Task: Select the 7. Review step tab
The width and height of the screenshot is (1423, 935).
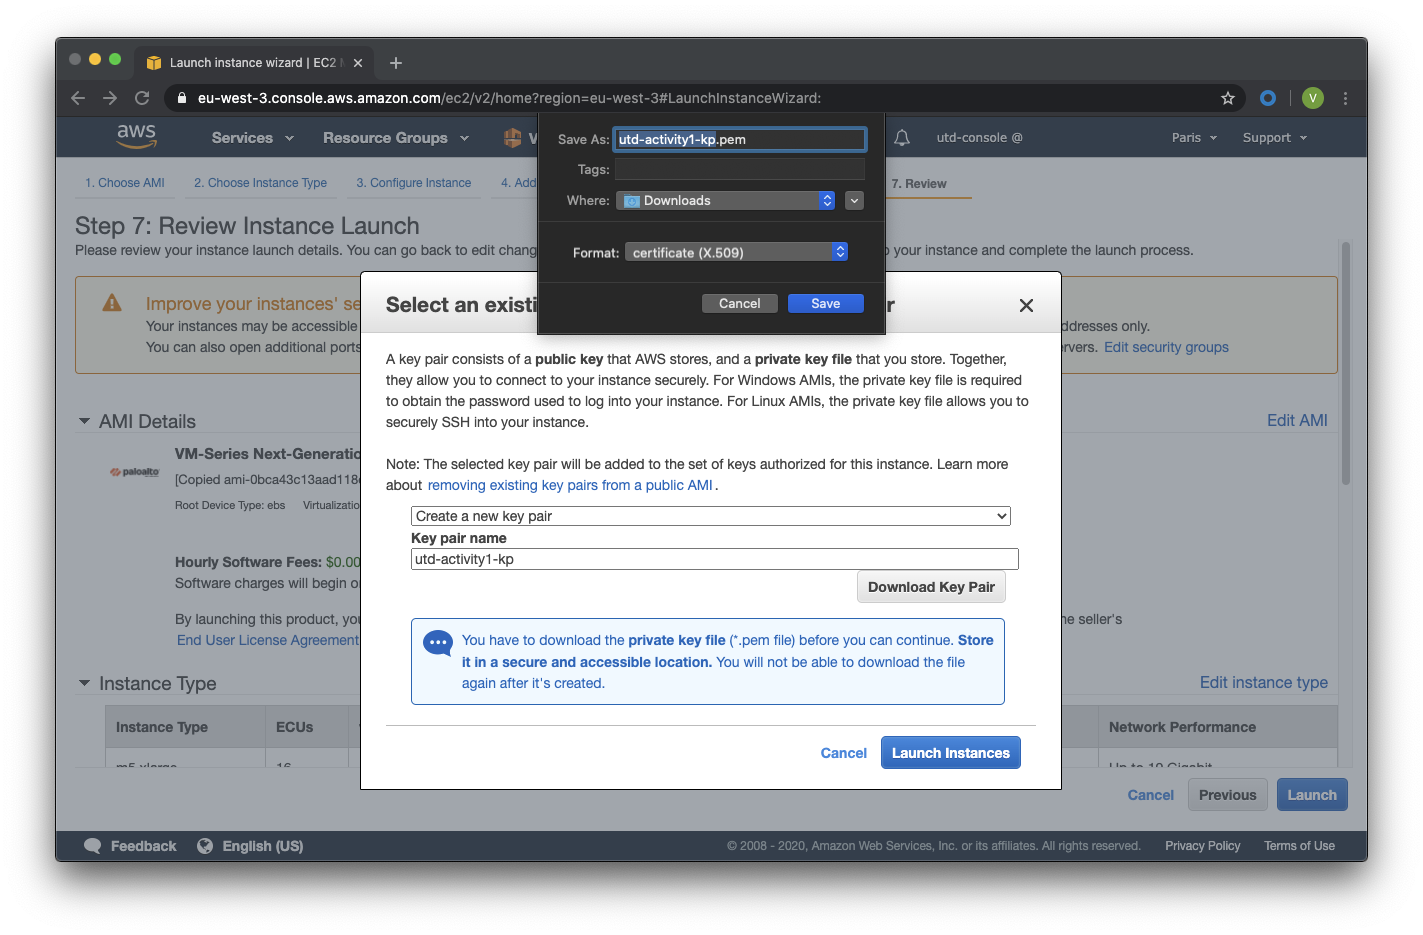Action: (x=919, y=184)
